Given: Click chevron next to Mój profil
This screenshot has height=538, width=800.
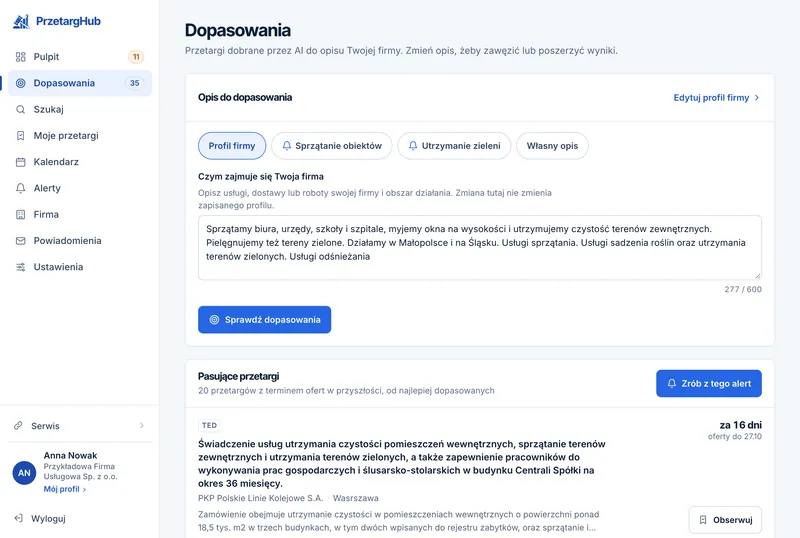Looking at the screenshot, I should click(x=84, y=489).
